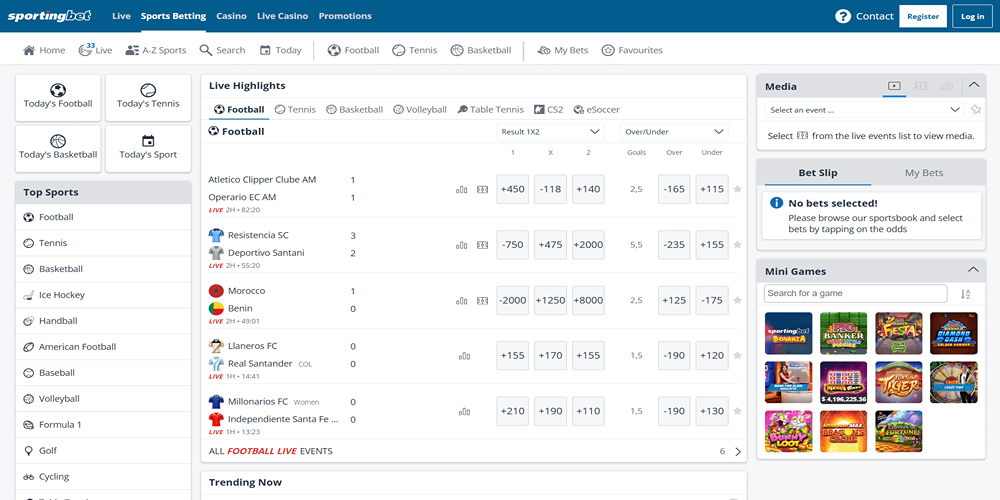Switch Media panel to video view
This screenshot has width=1000, height=500.
(894, 86)
